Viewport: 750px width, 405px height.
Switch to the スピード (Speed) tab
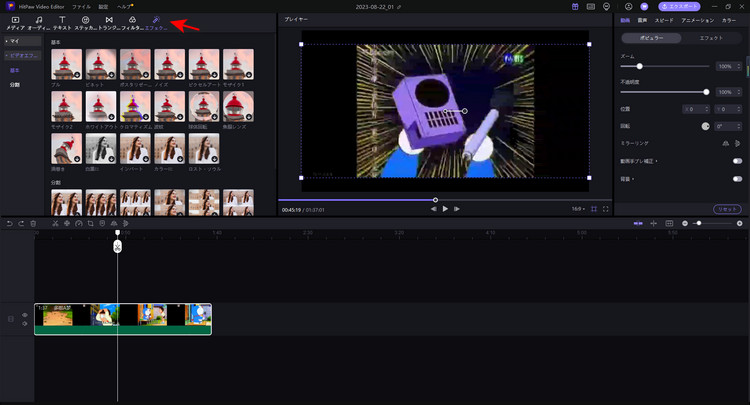coord(664,20)
